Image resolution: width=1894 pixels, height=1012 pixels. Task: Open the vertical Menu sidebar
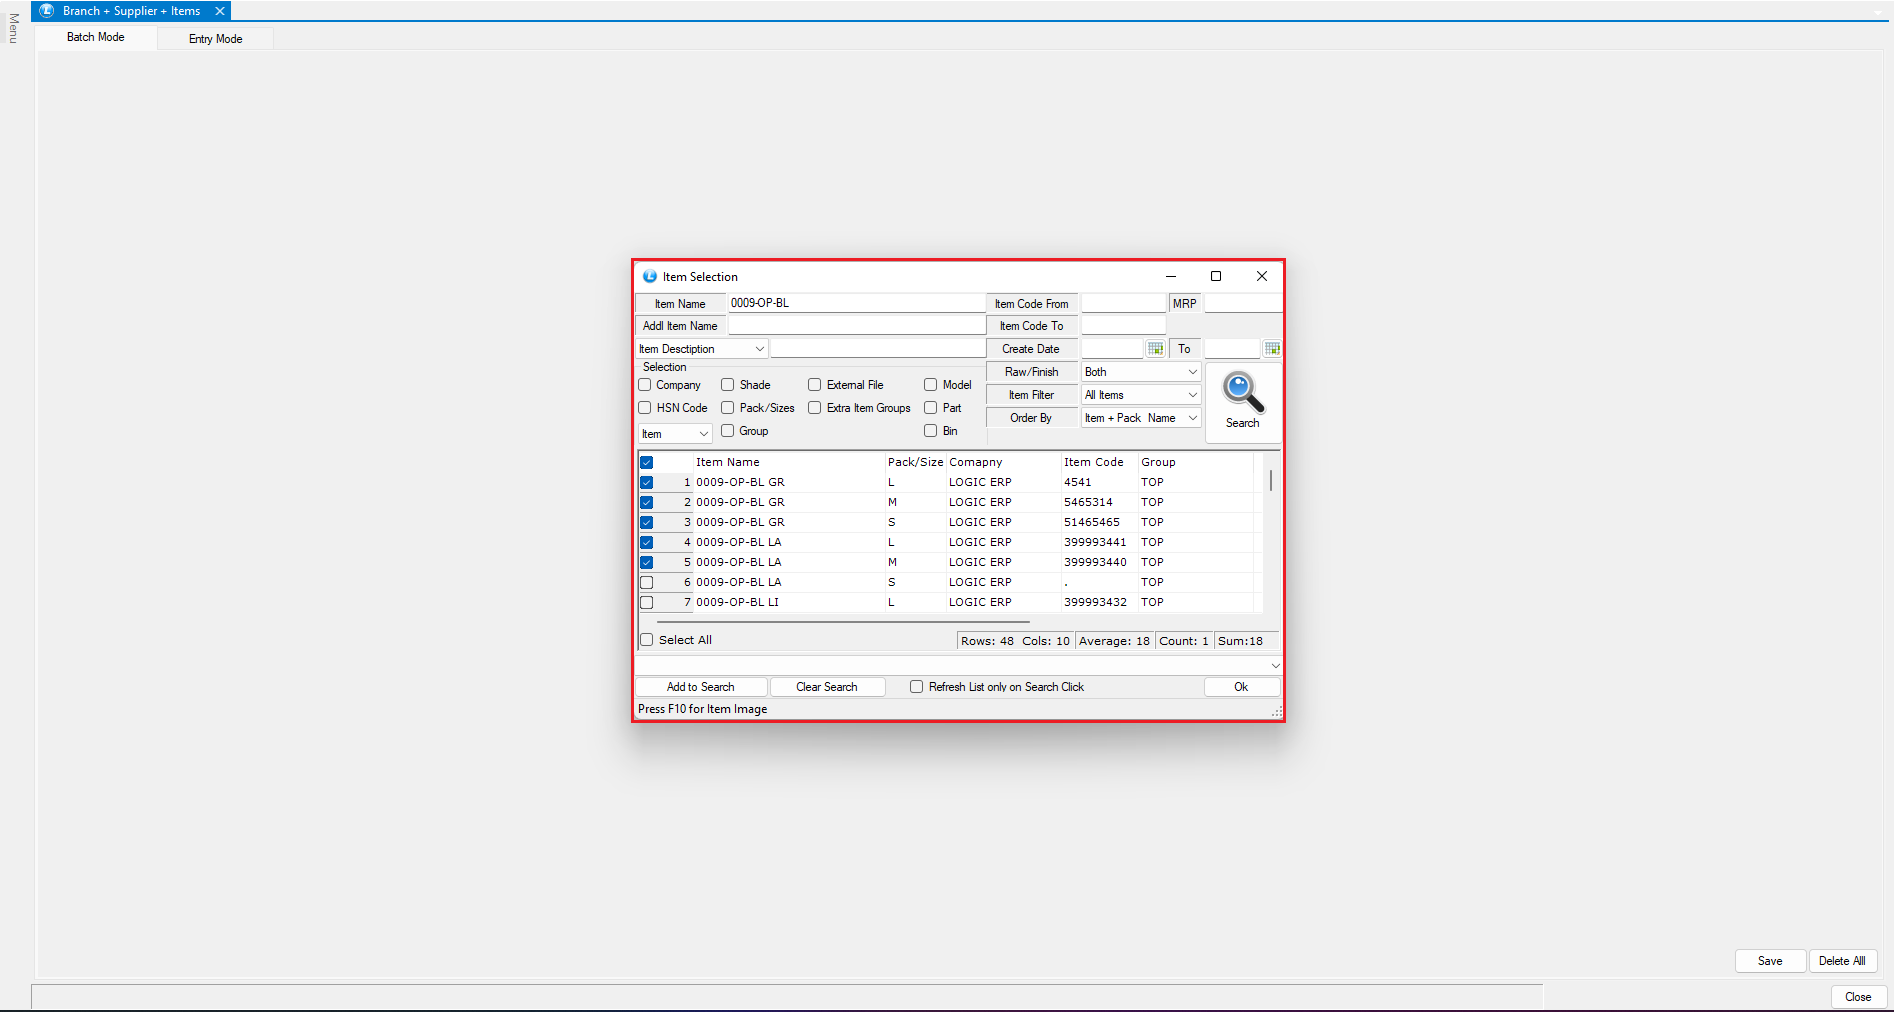(13, 28)
